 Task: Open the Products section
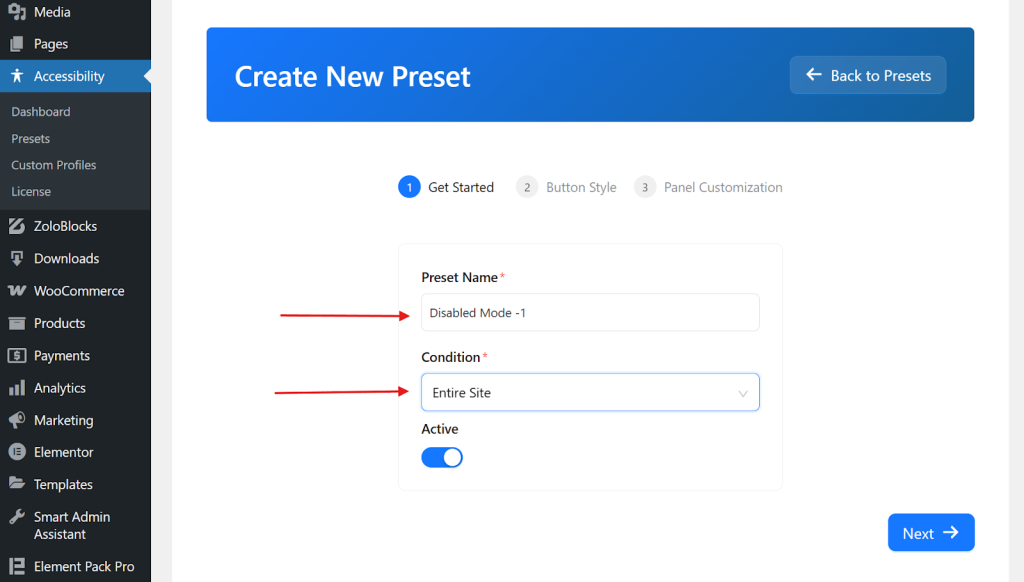20,323
